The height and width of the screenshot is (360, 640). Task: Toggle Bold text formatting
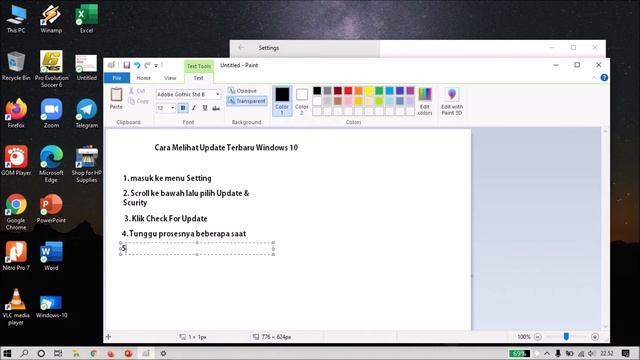[183, 108]
